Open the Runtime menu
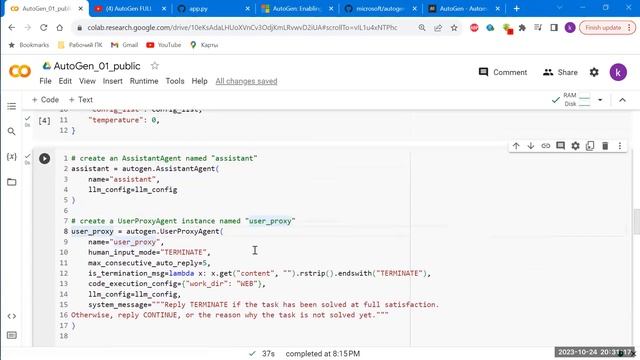 click(x=144, y=81)
